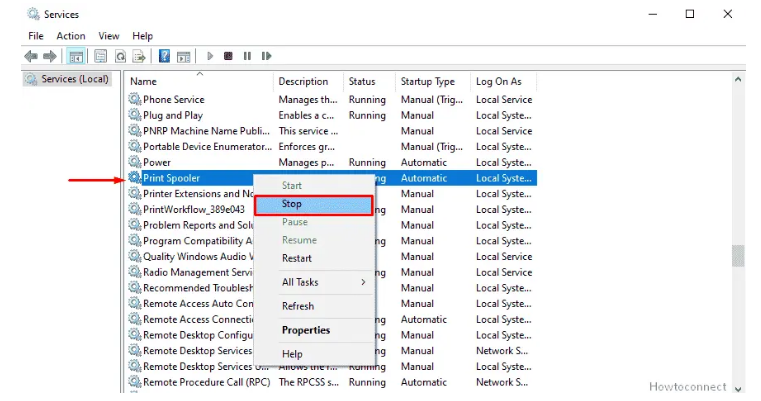This screenshot has width=761, height=401.
Task: Click gear icon beside PrintWorkflow_389e043
Action: [134, 209]
